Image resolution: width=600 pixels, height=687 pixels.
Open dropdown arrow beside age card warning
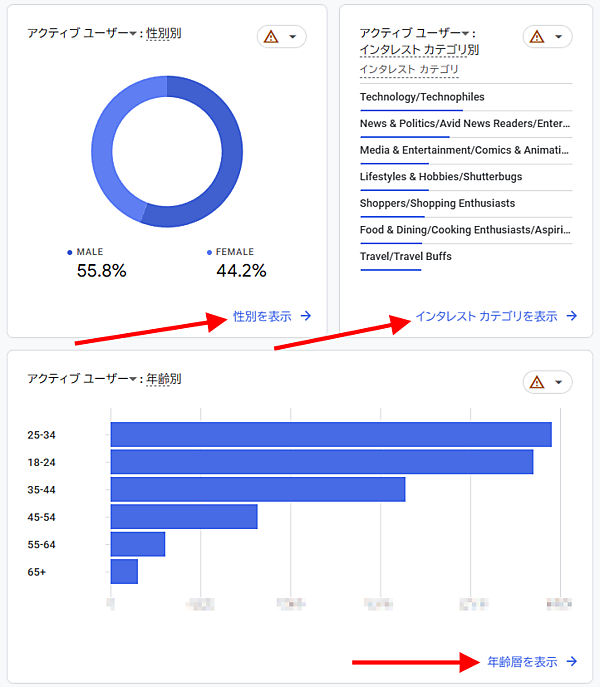(558, 382)
